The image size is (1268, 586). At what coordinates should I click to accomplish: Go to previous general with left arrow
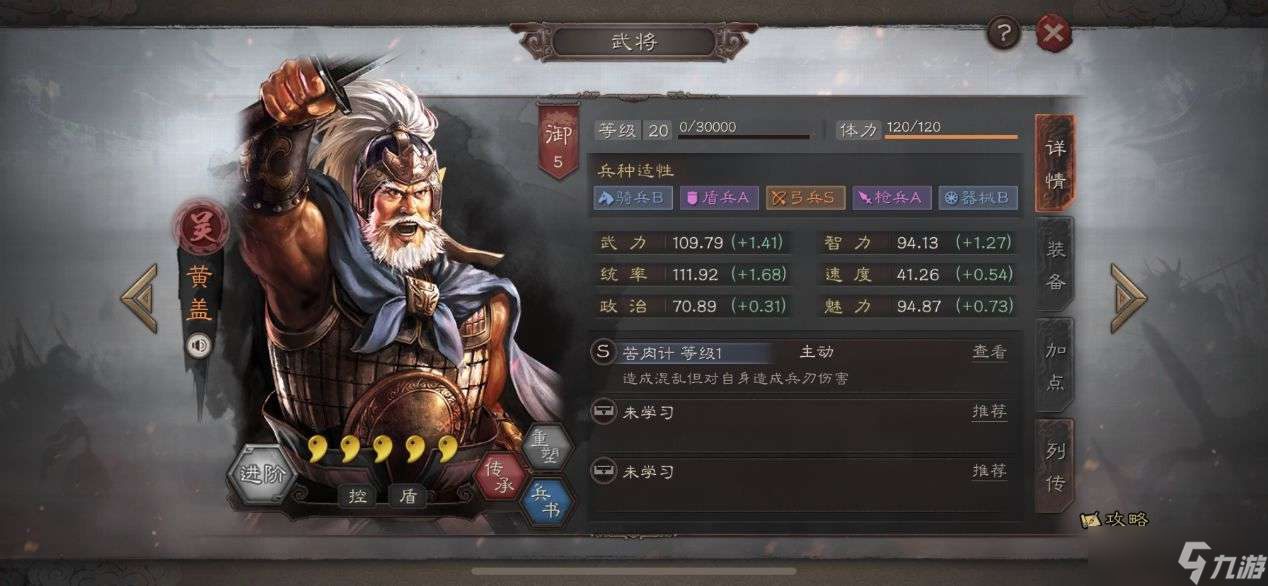(140, 297)
